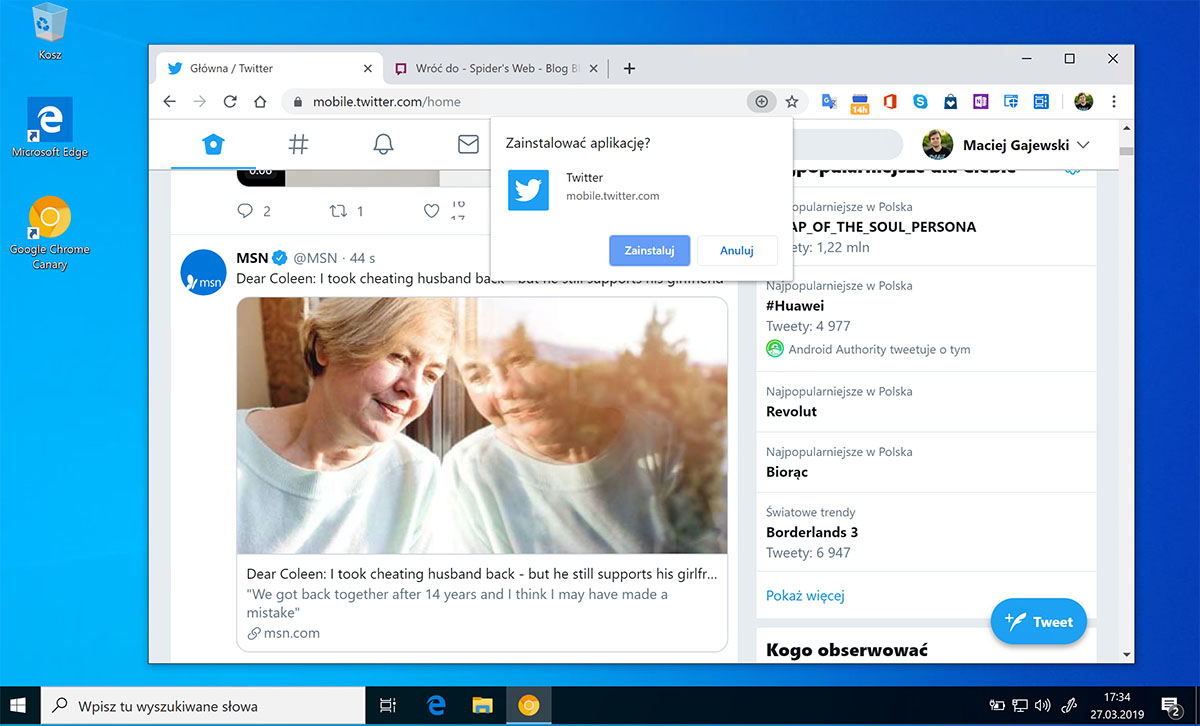Viewport: 1200px width, 726px height.
Task: Open the Action Center notifications icon
Action: (x=1172, y=706)
